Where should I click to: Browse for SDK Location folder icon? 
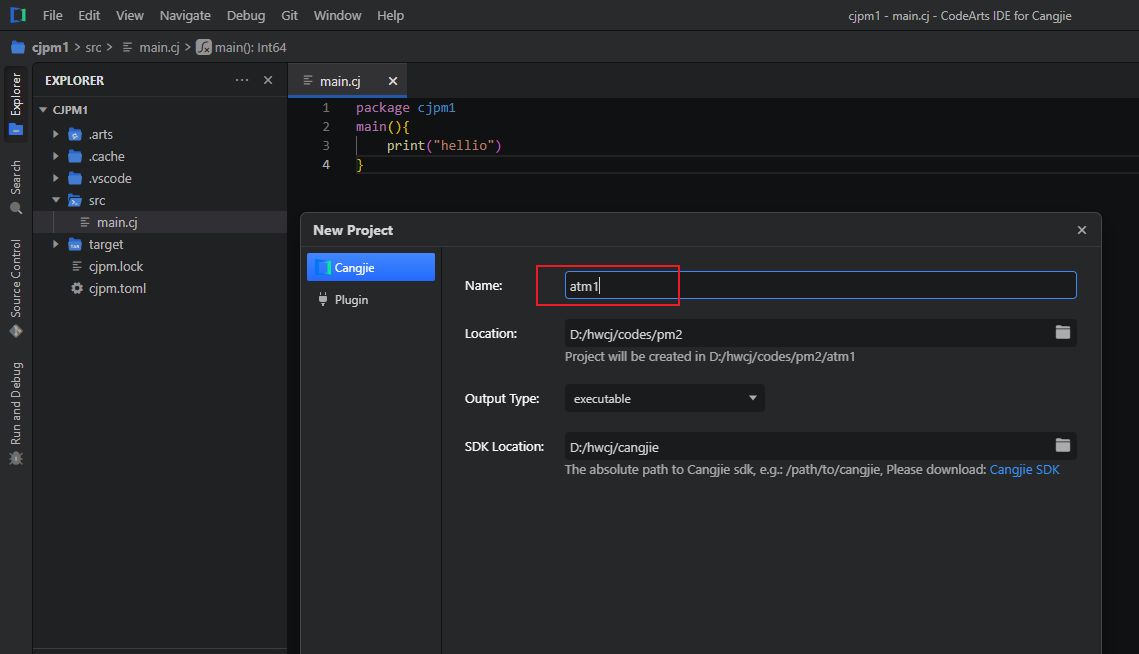[x=1063, y=445]
